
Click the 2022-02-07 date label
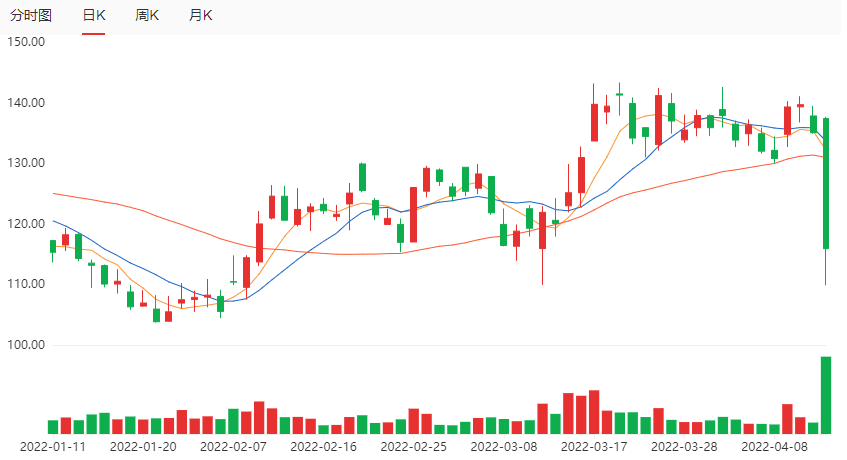click(234, 447)
